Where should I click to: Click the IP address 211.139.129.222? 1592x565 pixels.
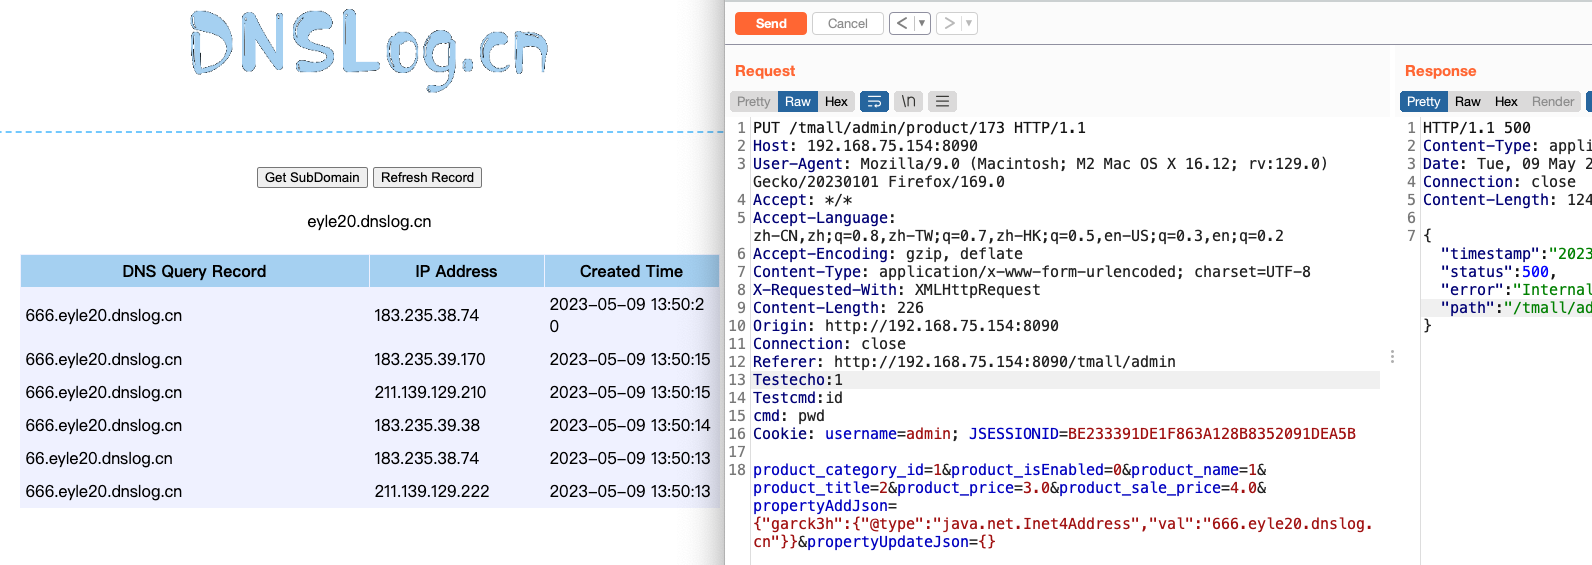coord(432,491)
